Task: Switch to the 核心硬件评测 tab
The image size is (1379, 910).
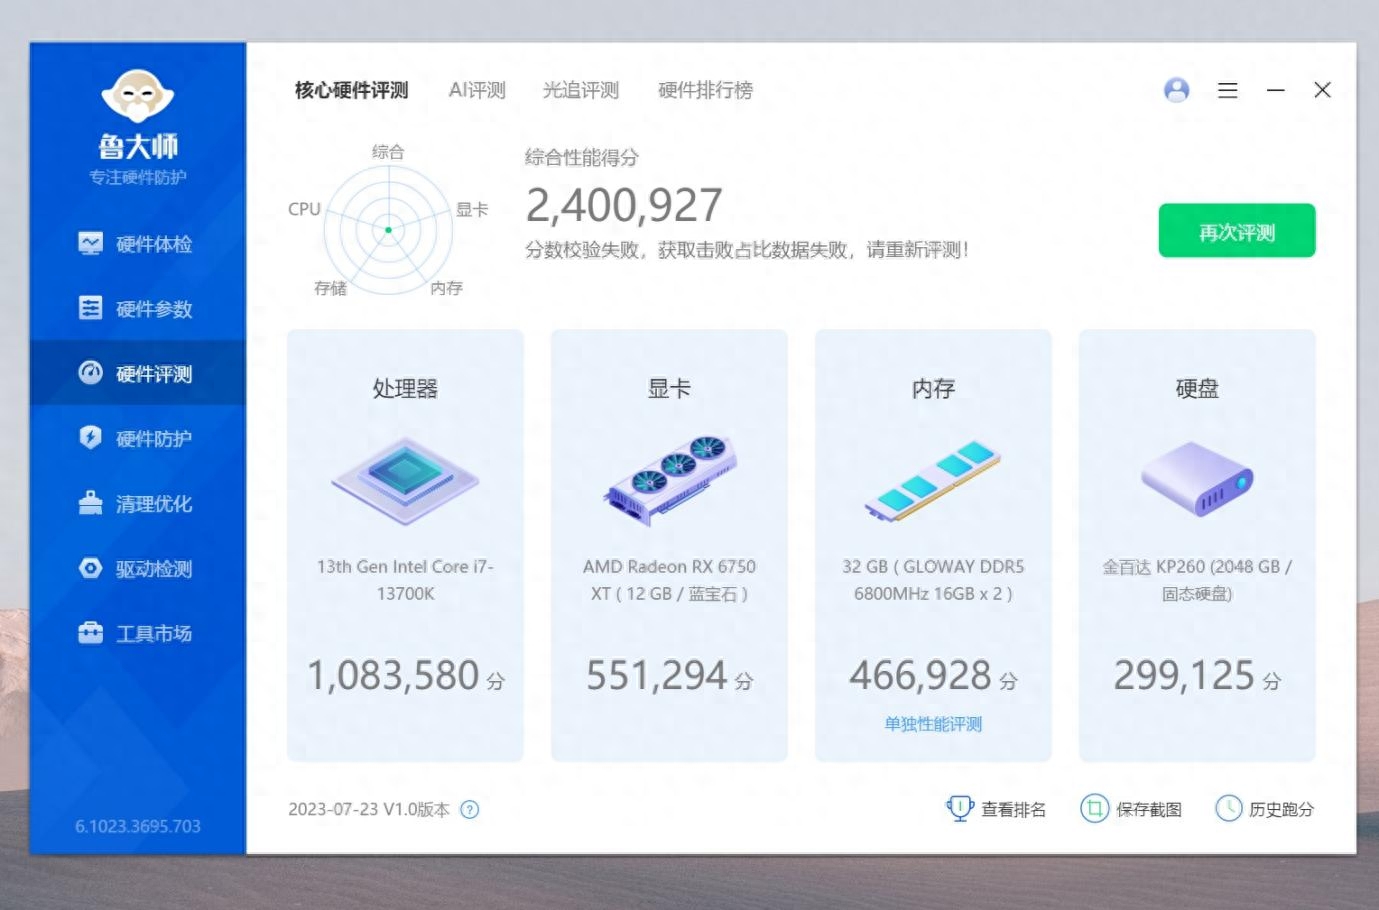Action: click(x=351, y=90)
